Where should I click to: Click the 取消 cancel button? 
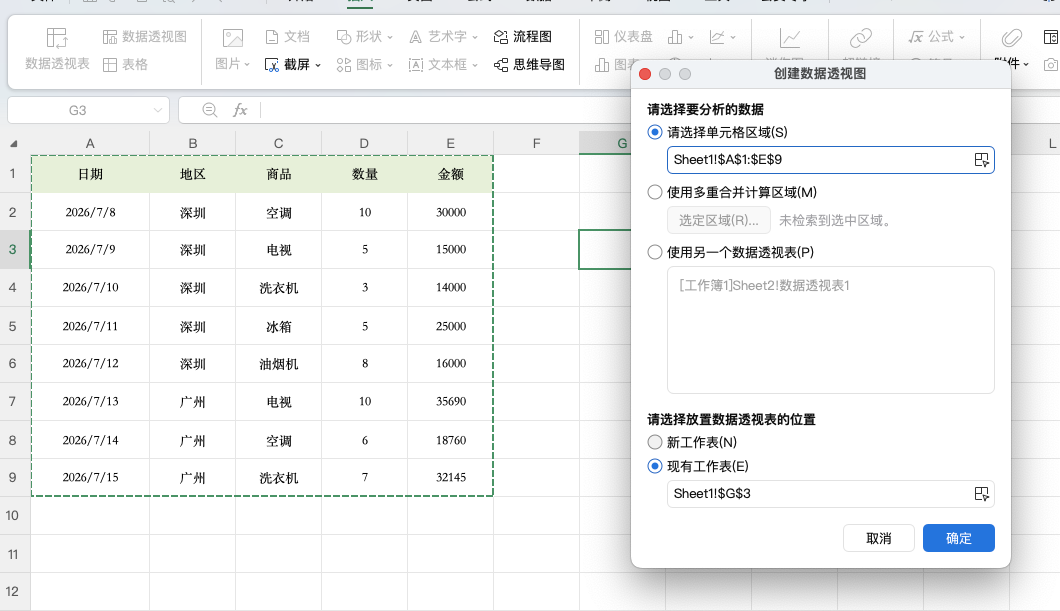tap(879, 538)
